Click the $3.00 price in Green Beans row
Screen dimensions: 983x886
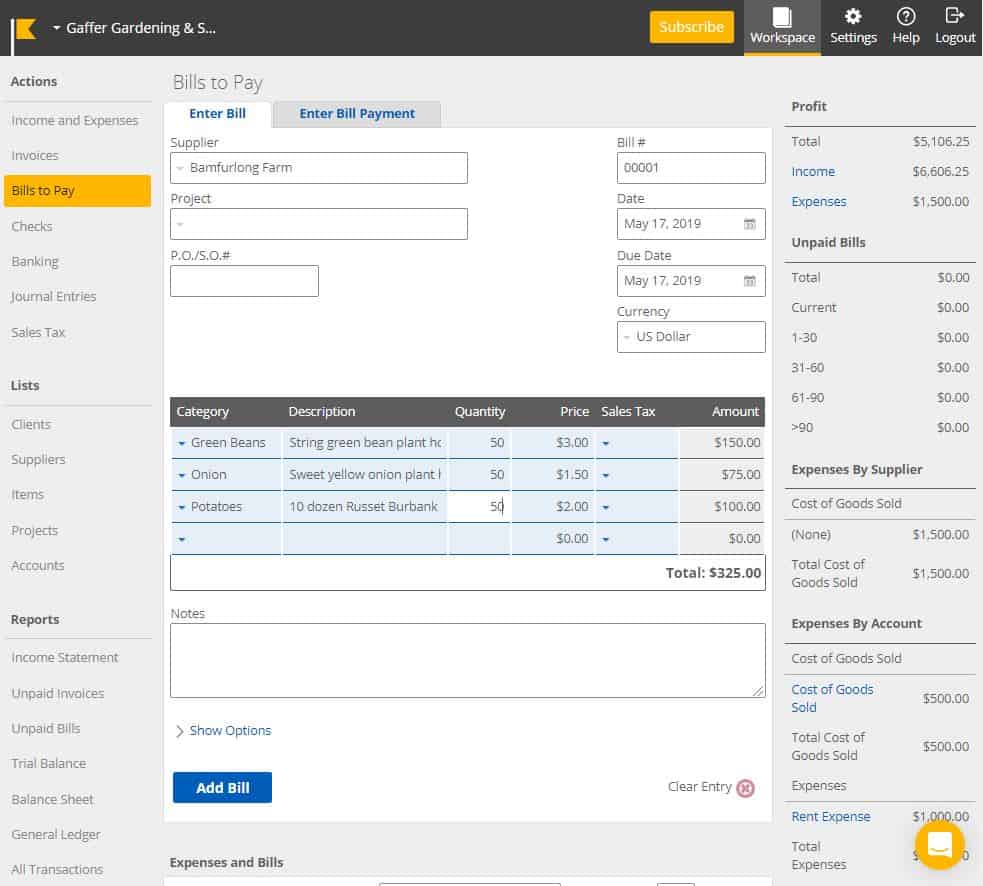[571, 443]
